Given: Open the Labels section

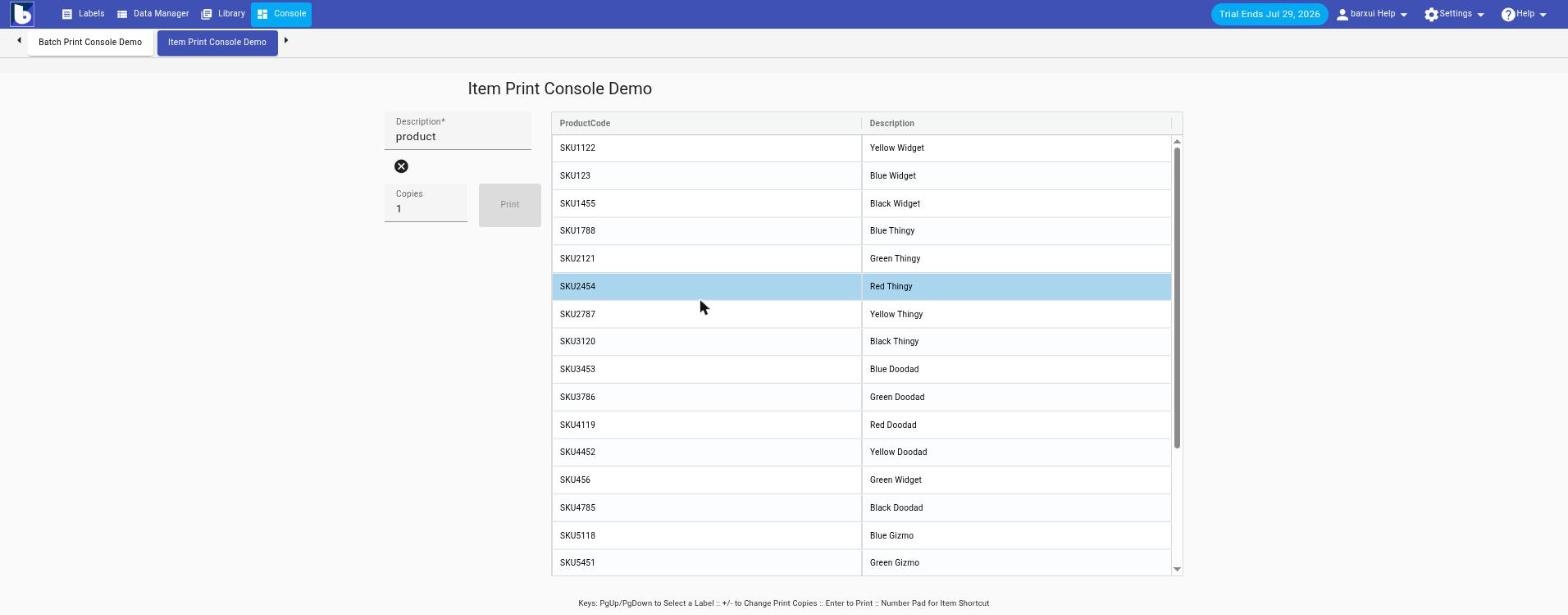Looking at the screenshot, I should (83, 14).
